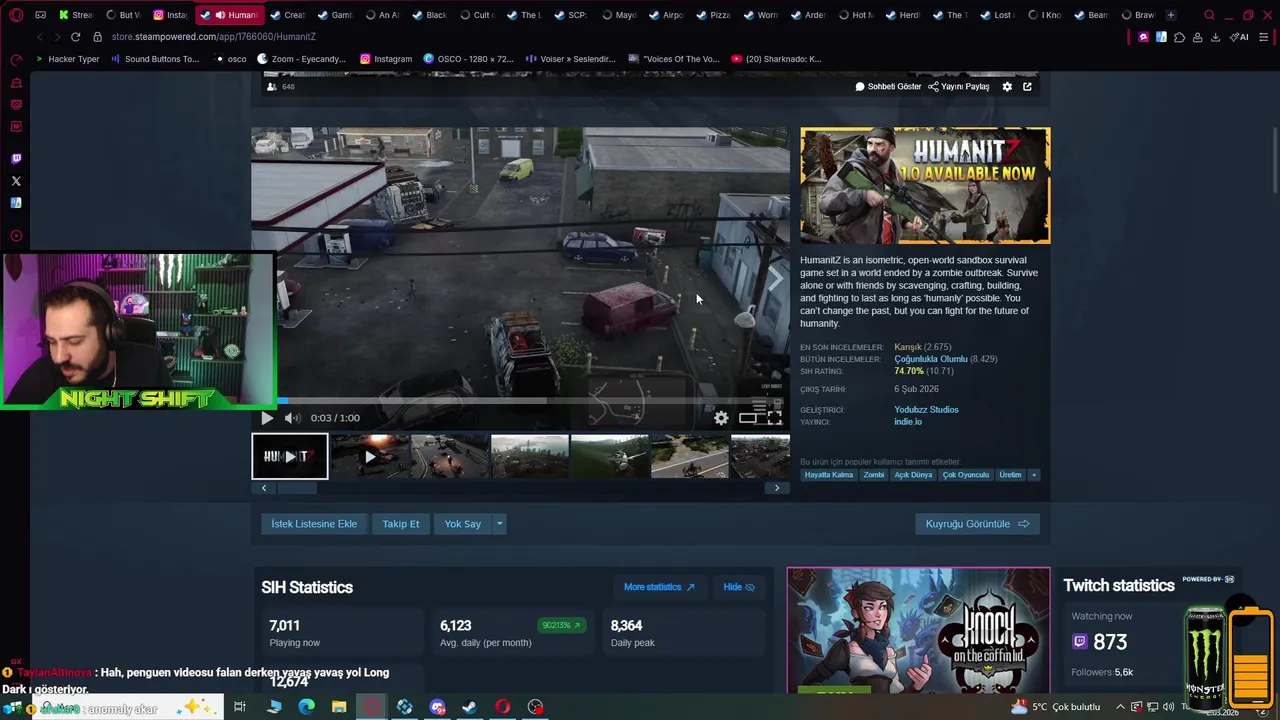Open Sound Buttons bookmark
Screen dimensions: 1280x720
(x=155, y=59)
